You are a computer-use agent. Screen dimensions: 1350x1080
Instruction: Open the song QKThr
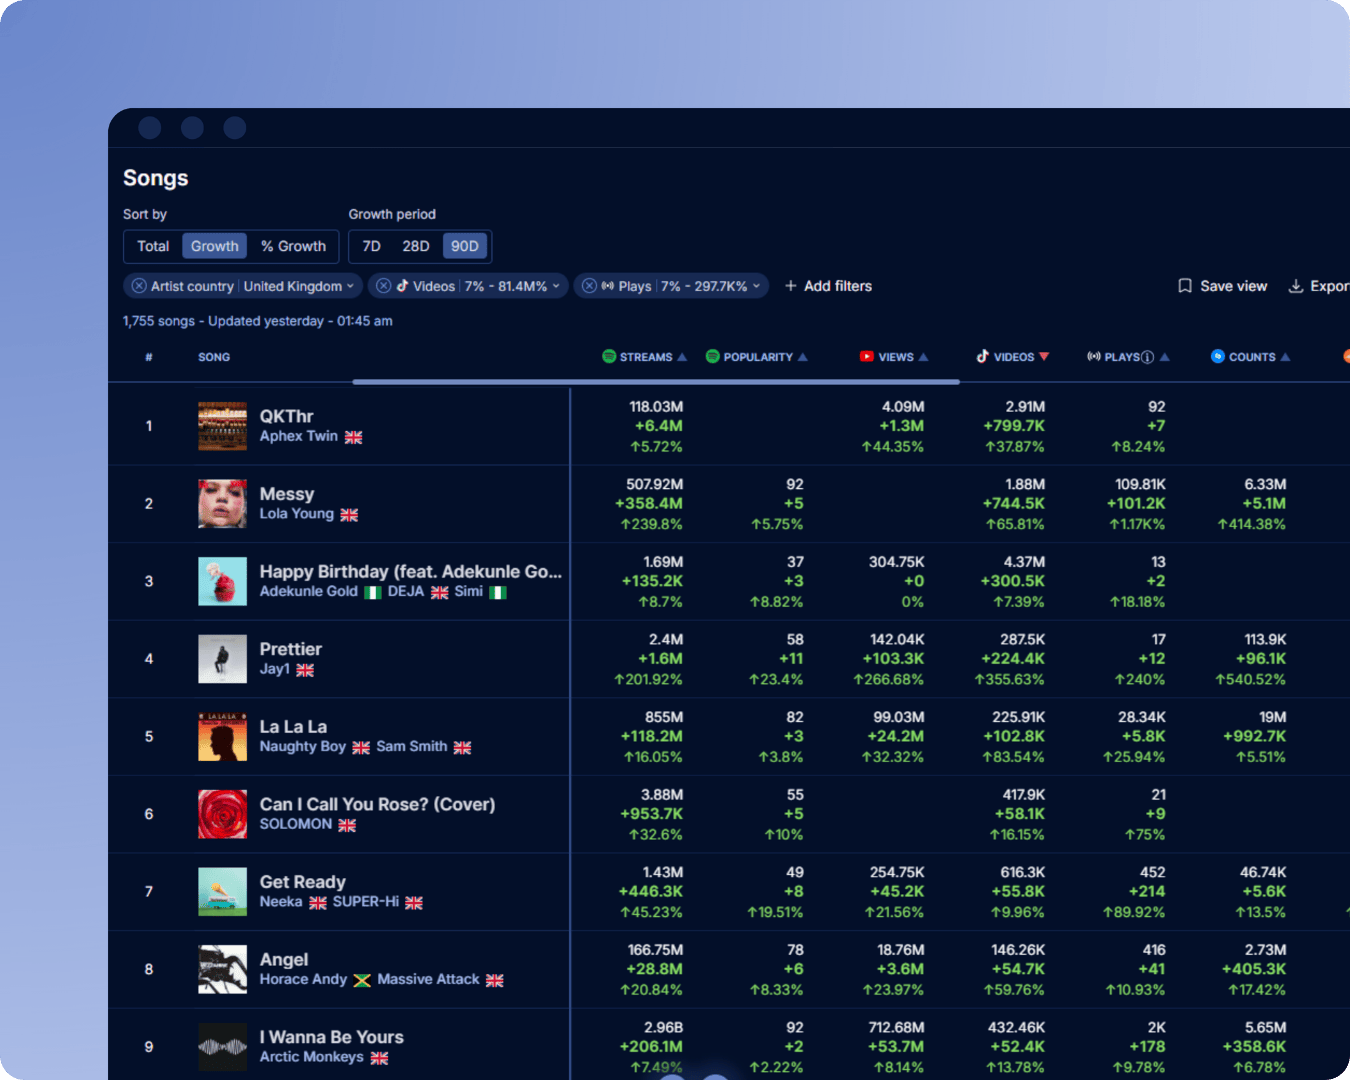click(x=286, y=416)
